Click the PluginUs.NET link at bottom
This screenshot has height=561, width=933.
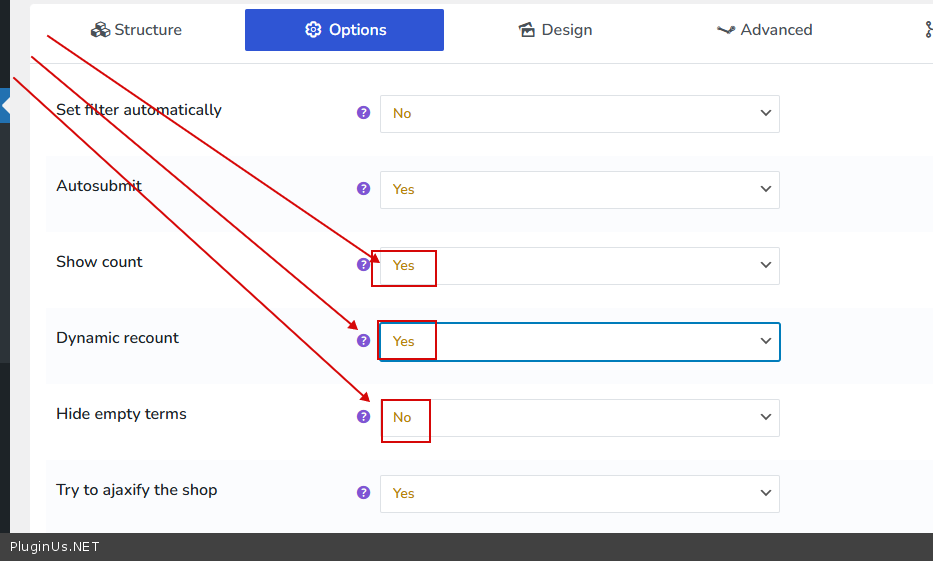(x=55, y=547)
